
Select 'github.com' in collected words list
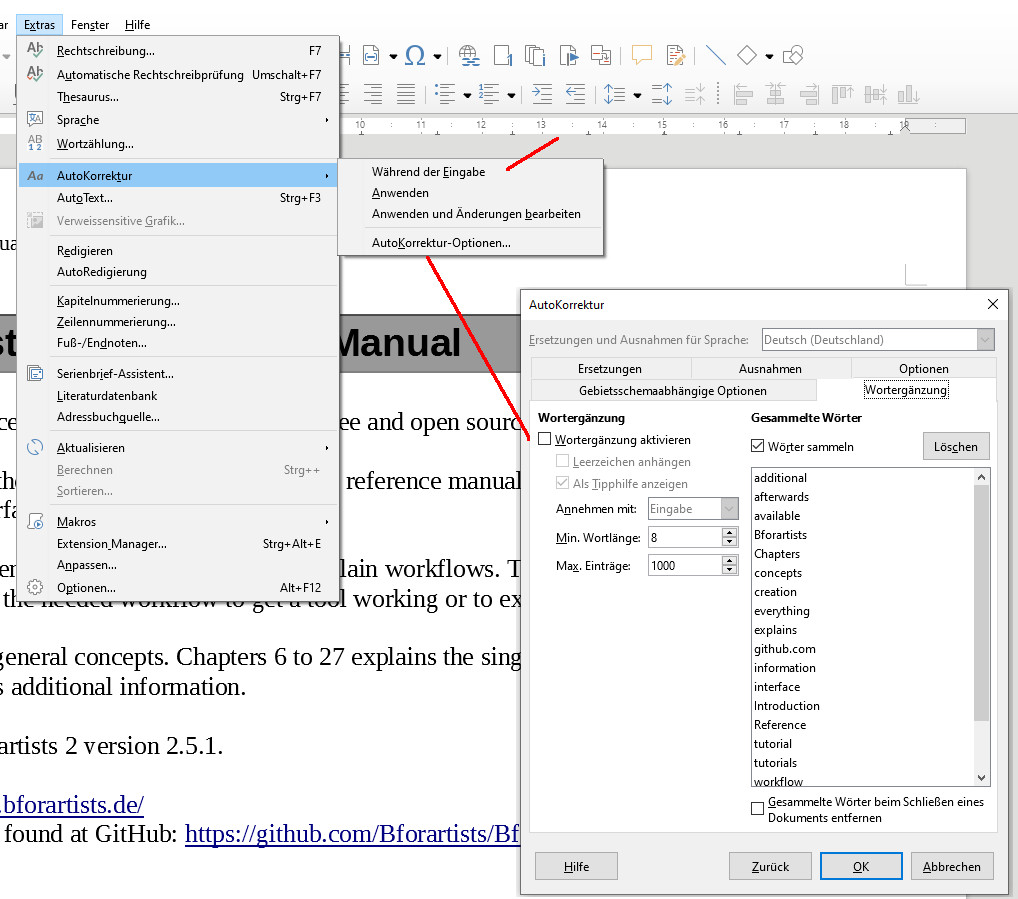coord(785,649)
